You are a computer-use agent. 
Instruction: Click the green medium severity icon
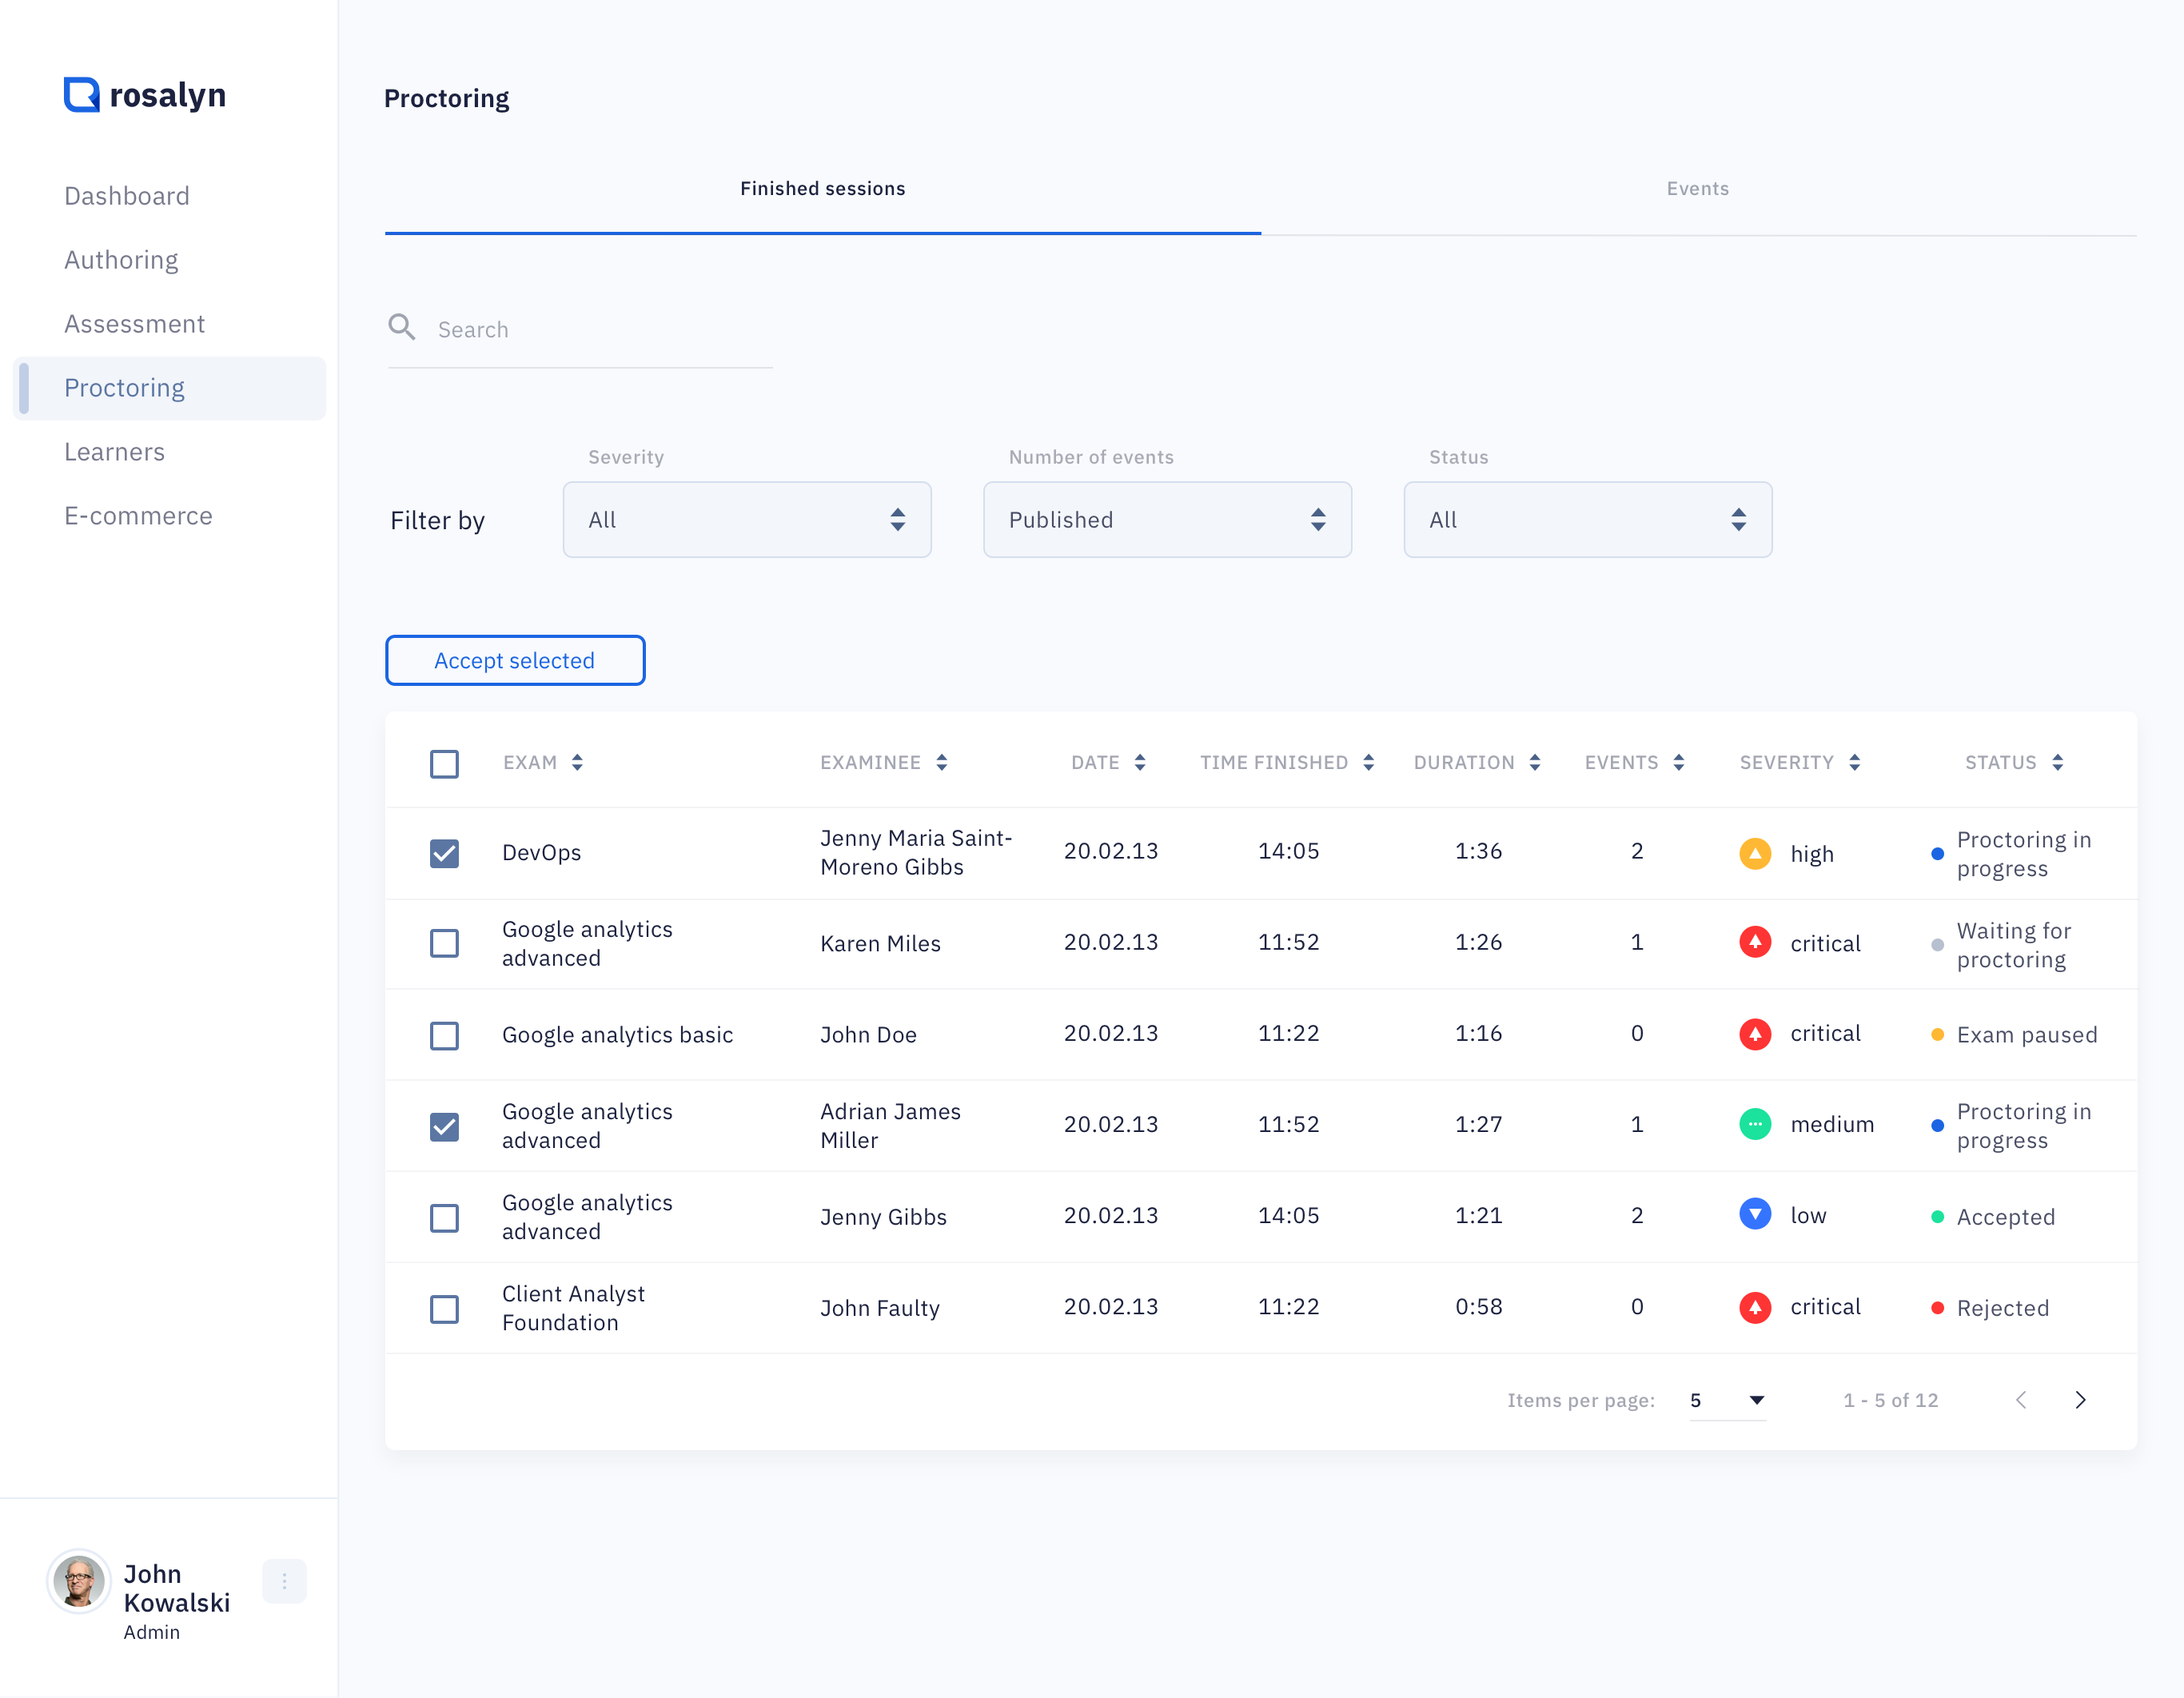coord(1755,1124)
